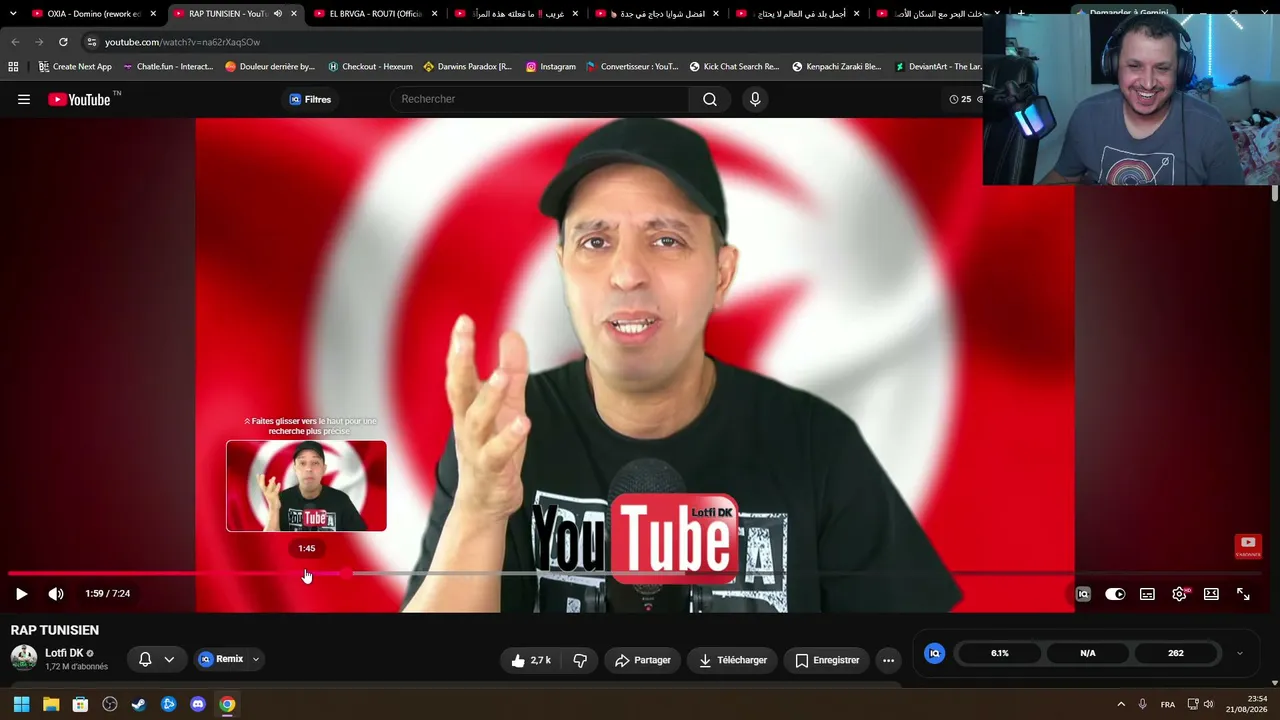This screenshot has height=720, width=1280.
Task: Click the Rechercher search field
Action: point(540,99)
